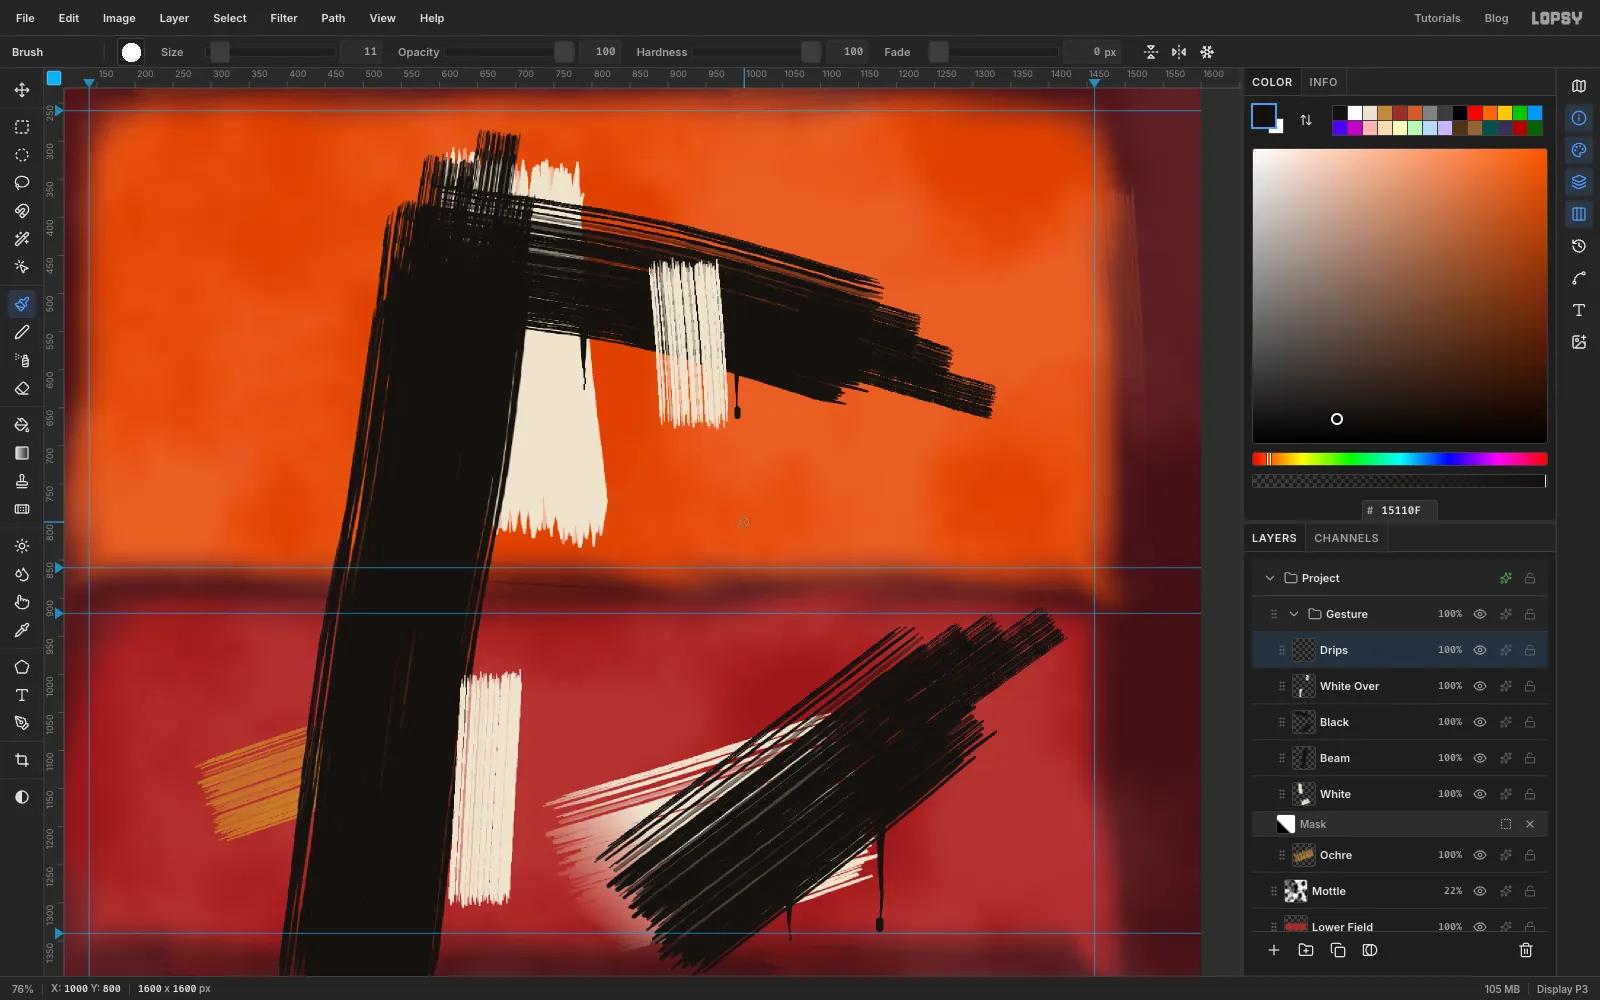1600x1000 pixels.
Task: Click the hex color input field
Action: click(1400, 510)
